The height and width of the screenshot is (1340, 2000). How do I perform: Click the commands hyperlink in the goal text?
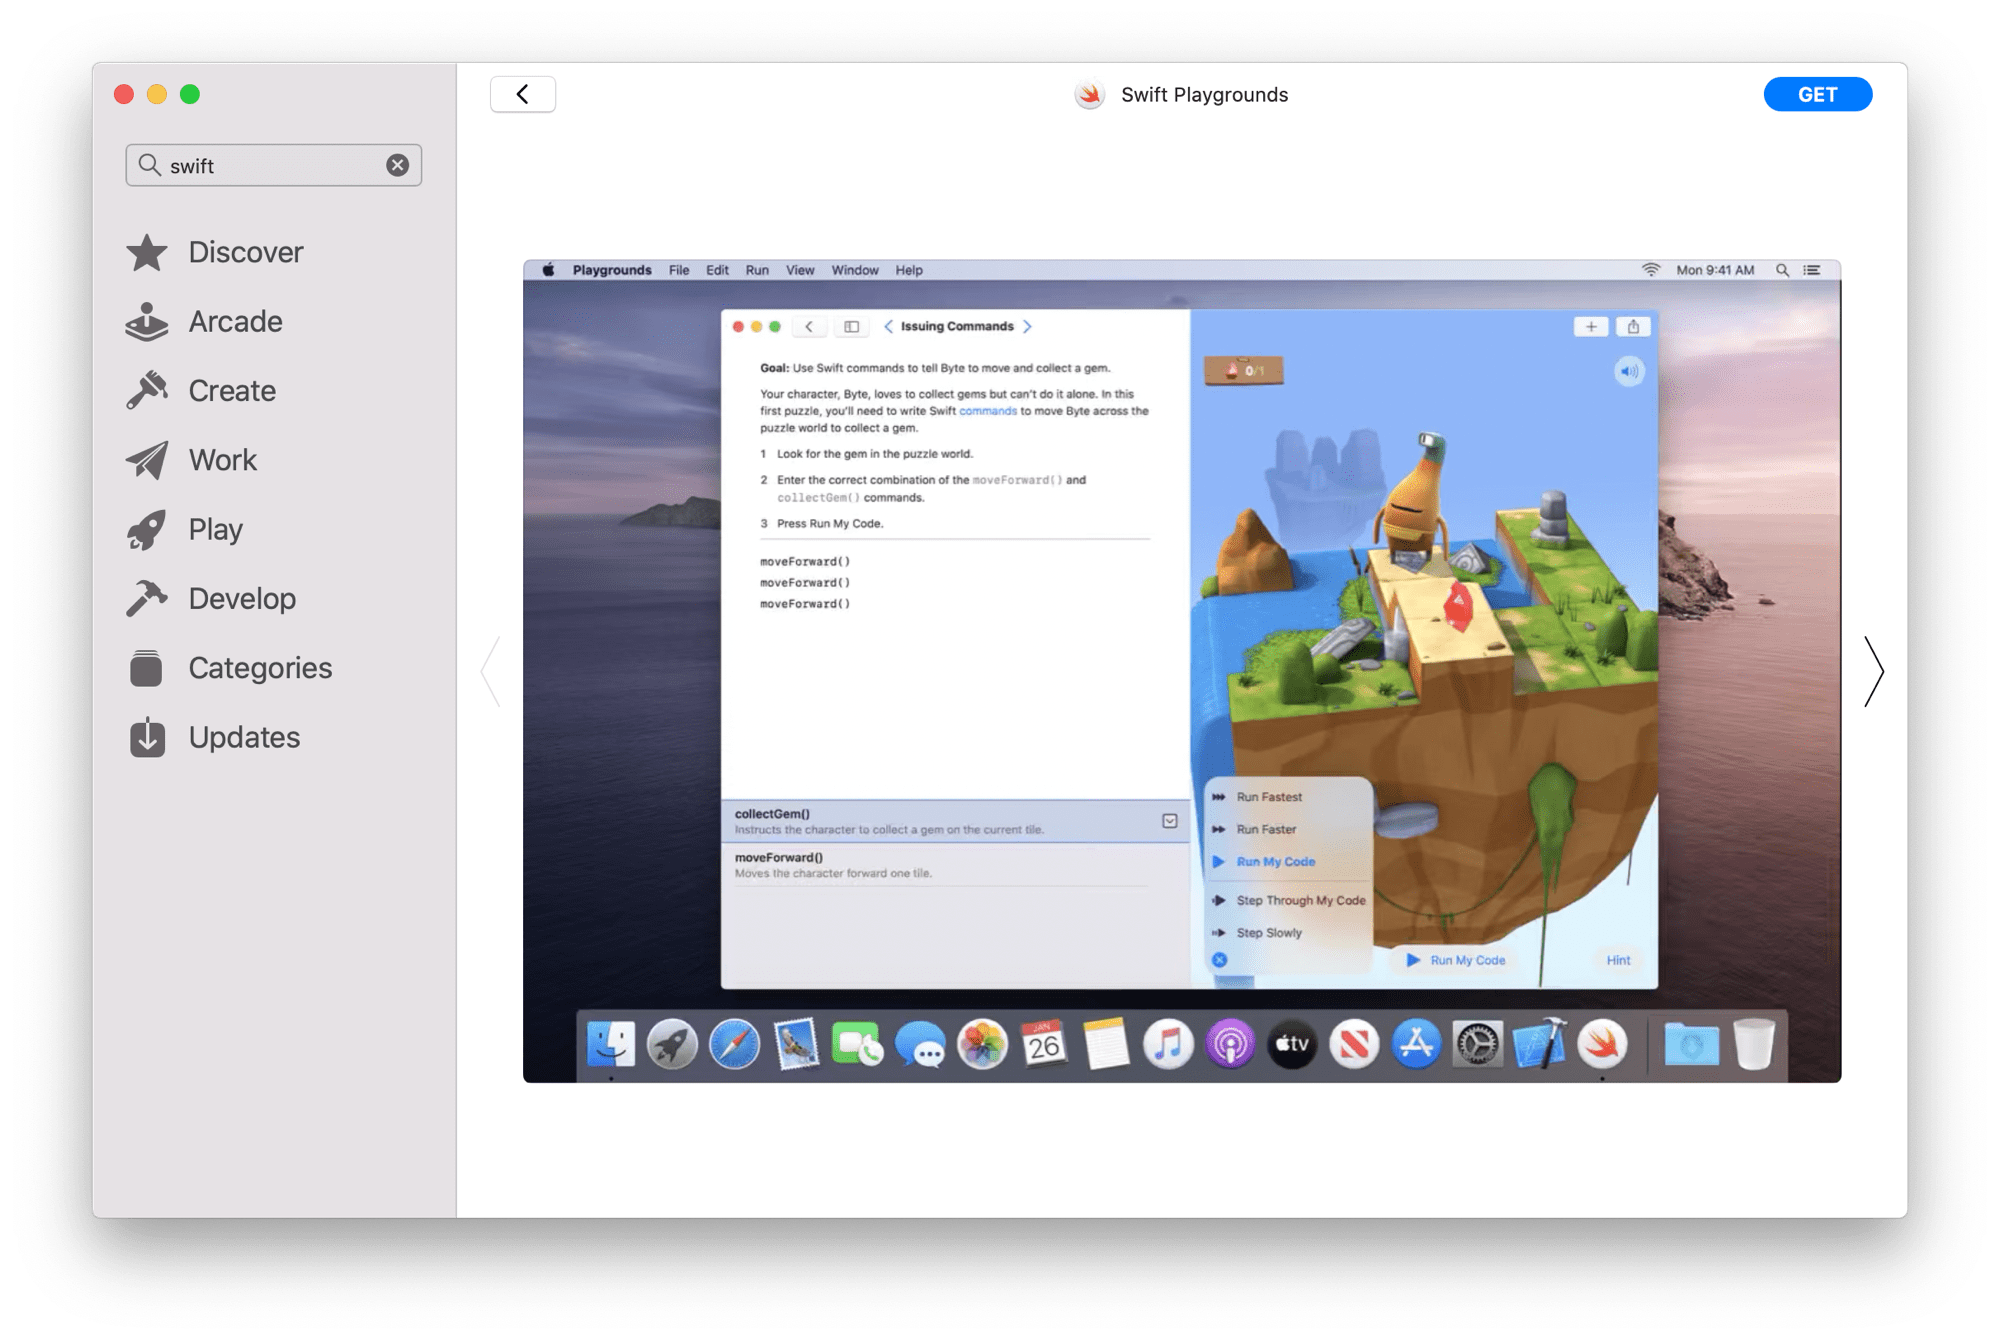point(989,410)
